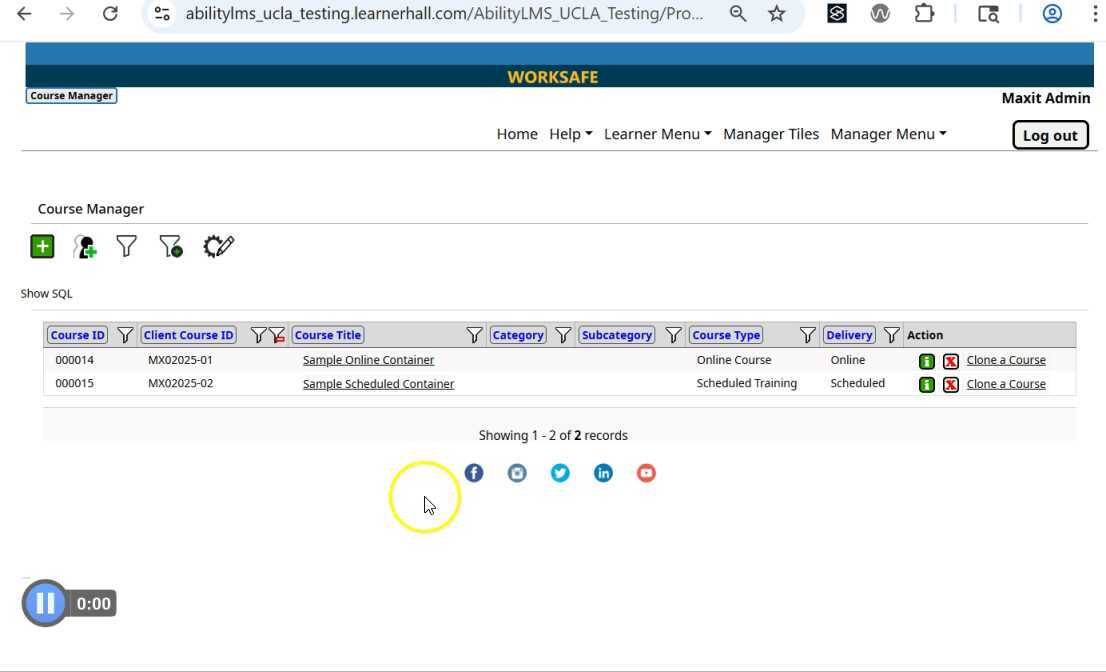This screenshot has height=672, width=1106.
Task: Click the funnel with green dot icon
Action: point(171,246)
